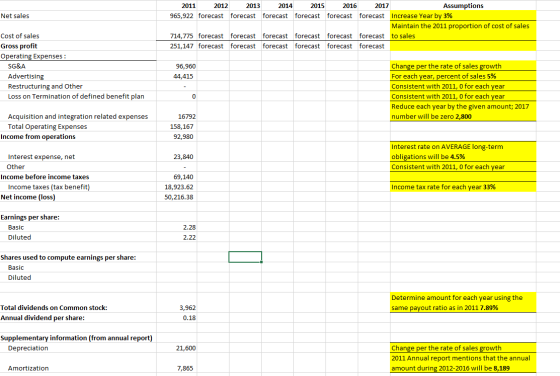
Task: Select total dividends value 3,962
Action: pos(188,307)
